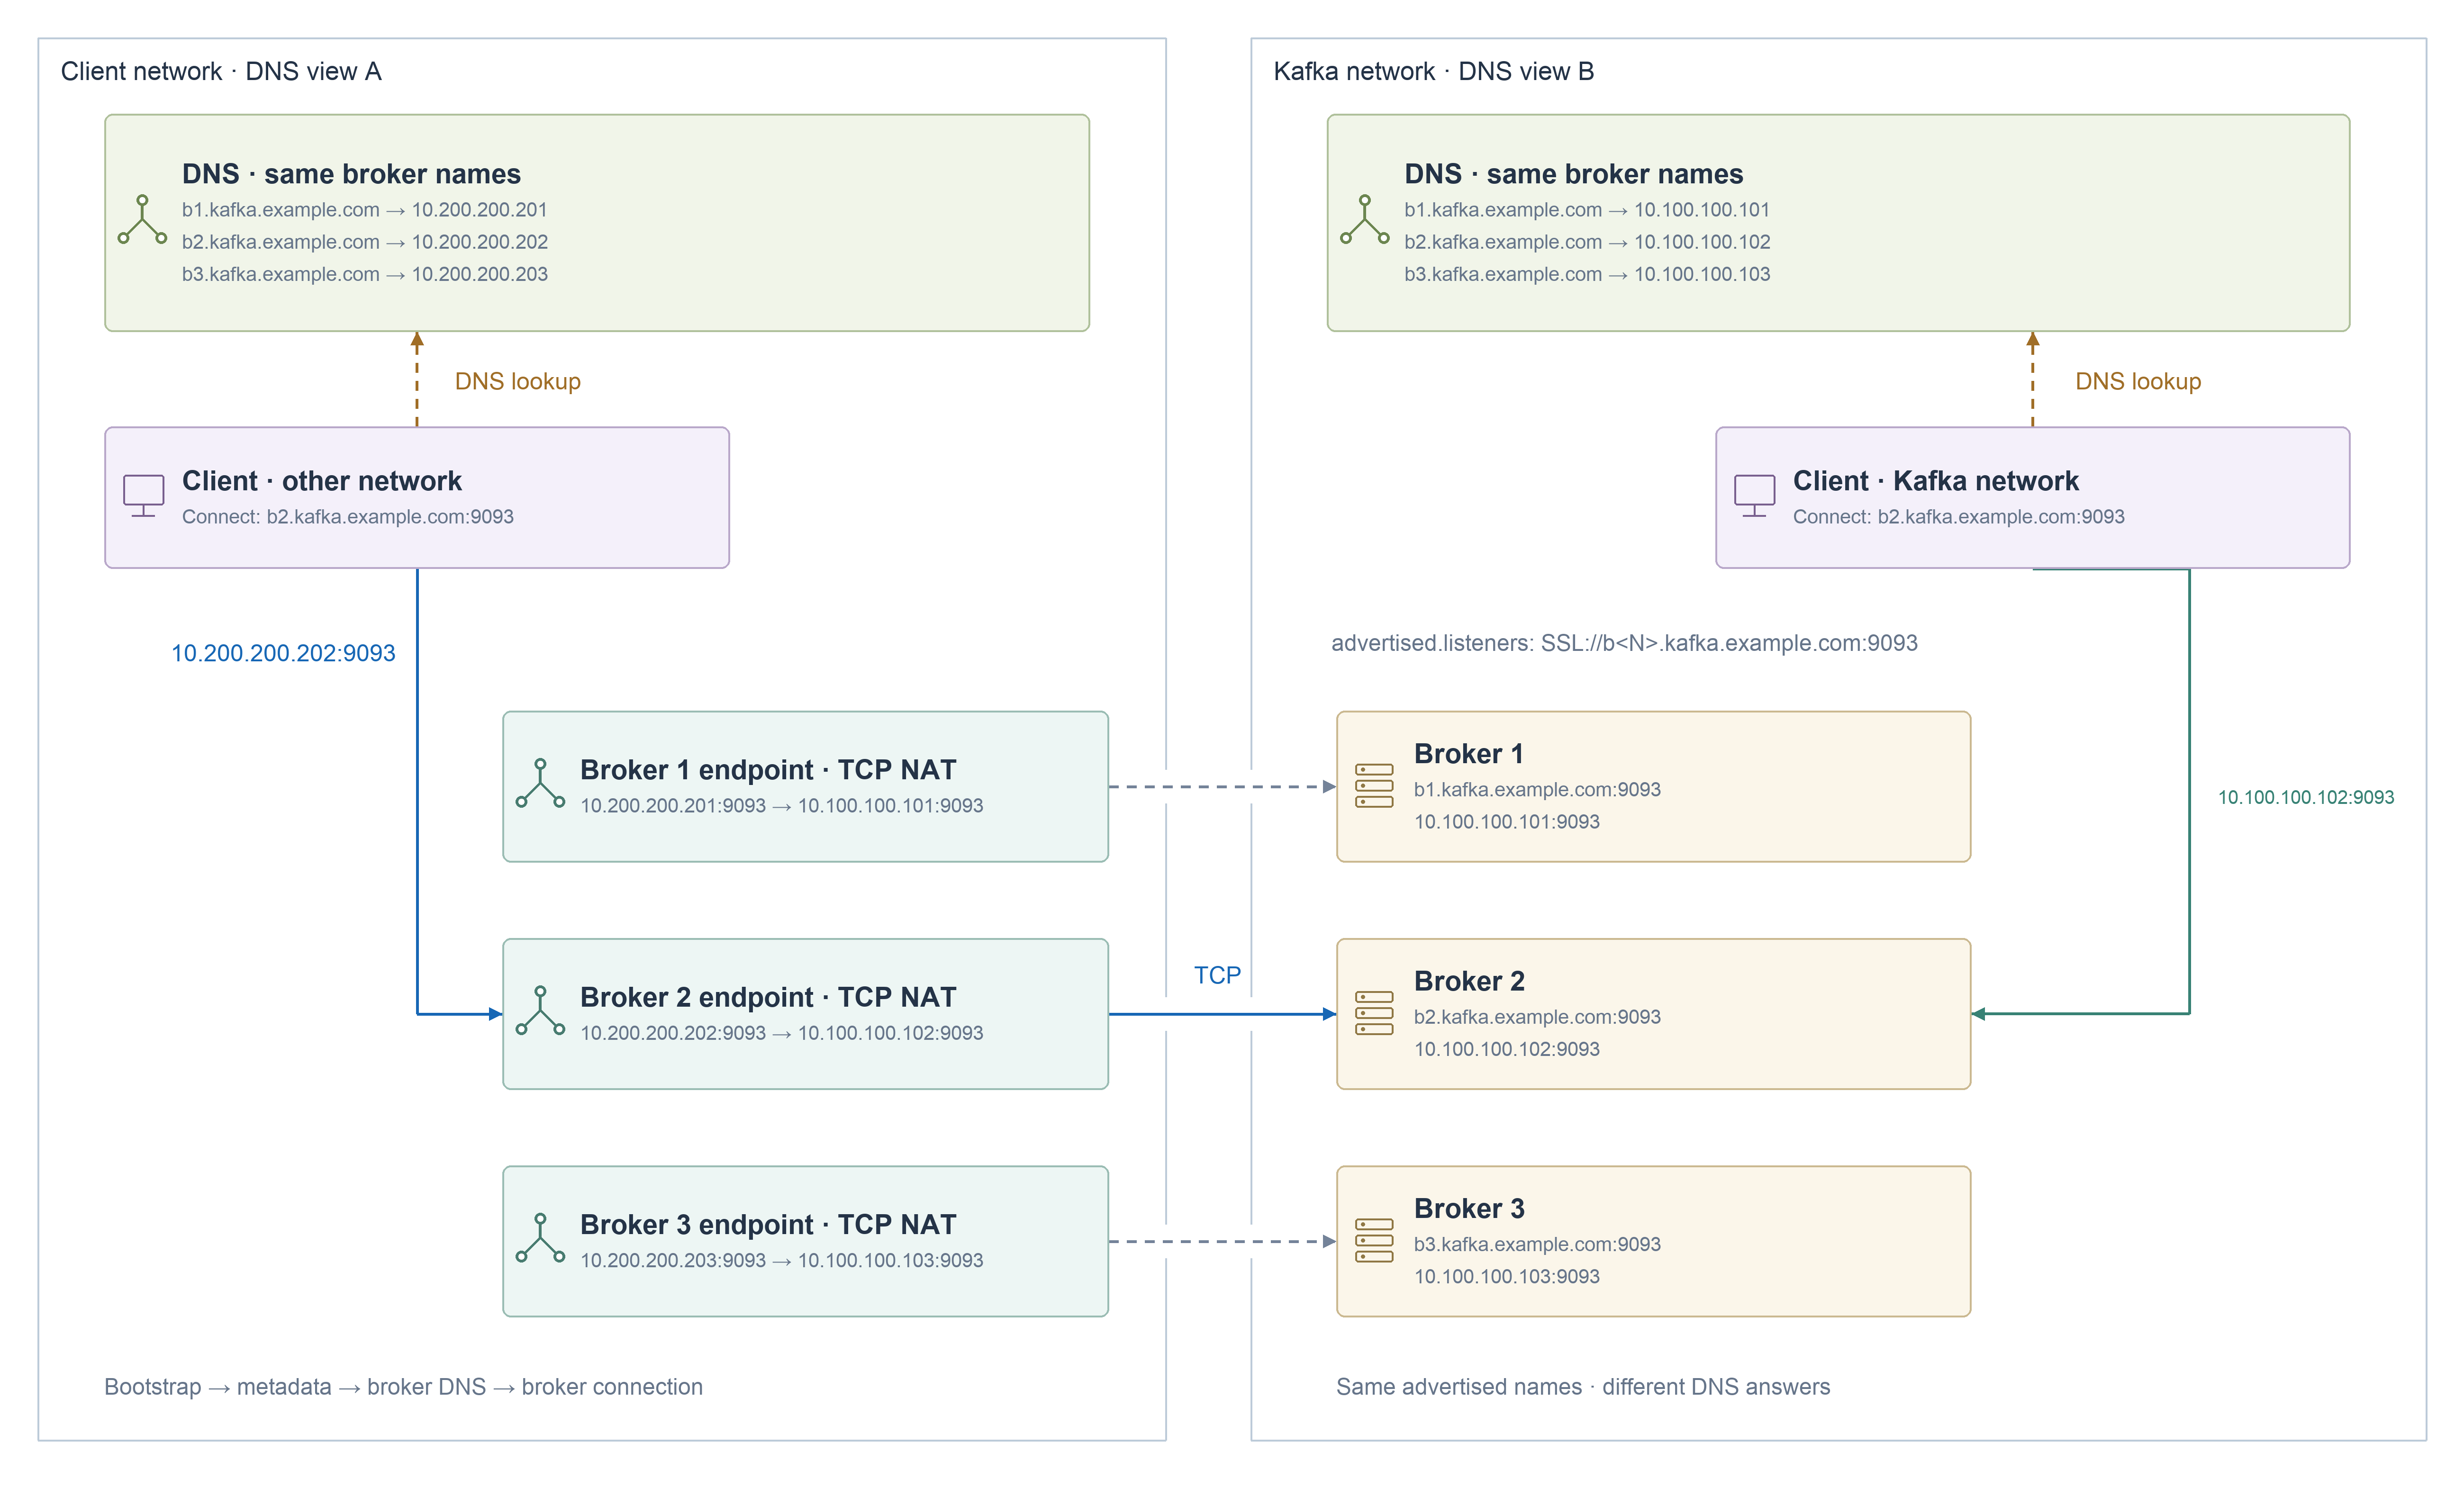Select the 'Kafka network · DNS view B' title
The height and width of the screenshot is (1497, 2464).
pos(1433,72)
